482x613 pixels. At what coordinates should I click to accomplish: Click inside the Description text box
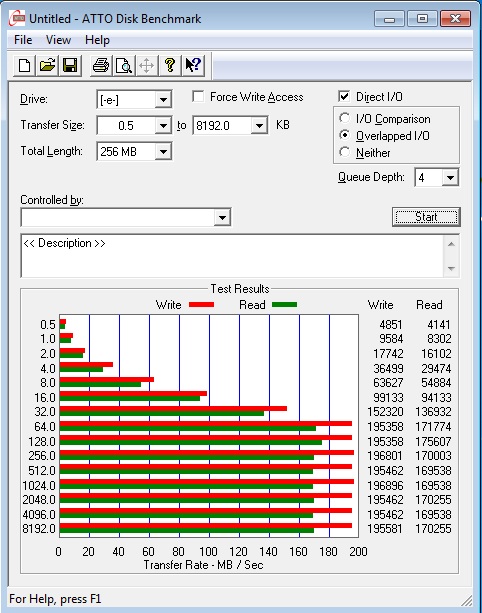232,256
